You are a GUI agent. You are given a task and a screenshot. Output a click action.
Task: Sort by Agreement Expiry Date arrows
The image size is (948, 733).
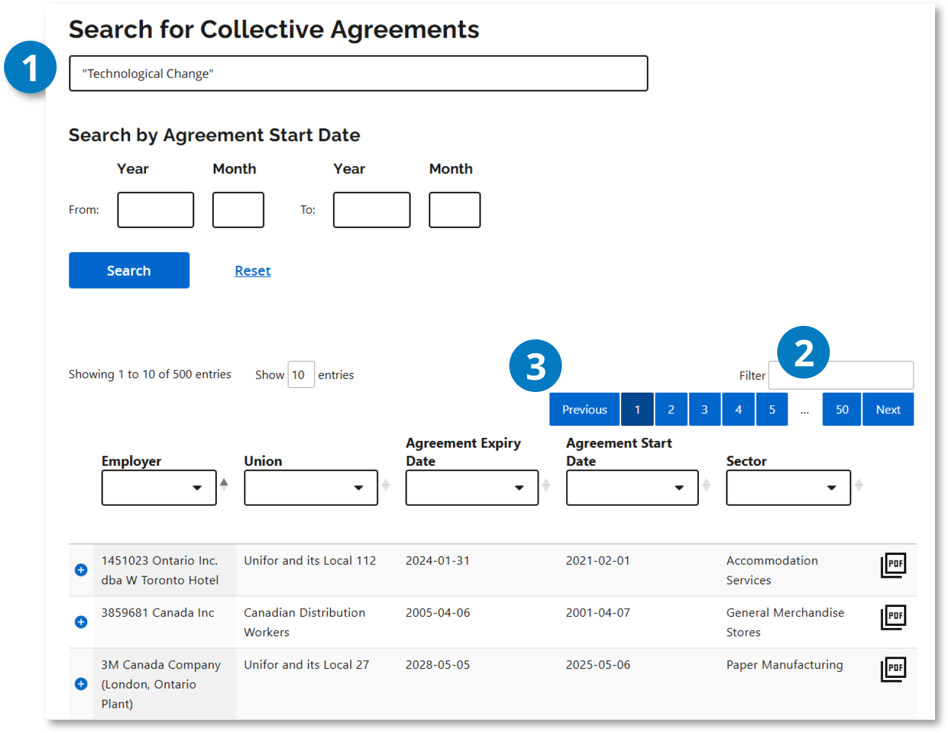tap(545, 484)
